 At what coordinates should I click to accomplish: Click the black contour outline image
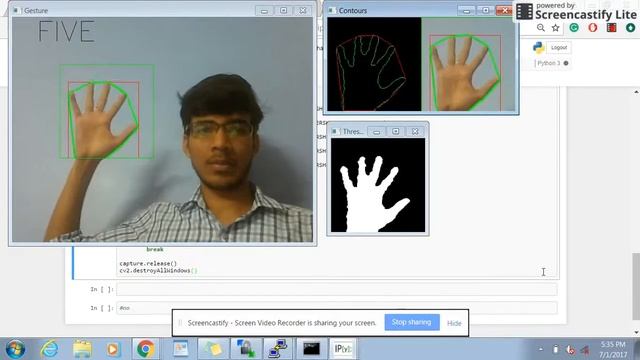click(x=374, y=64)
